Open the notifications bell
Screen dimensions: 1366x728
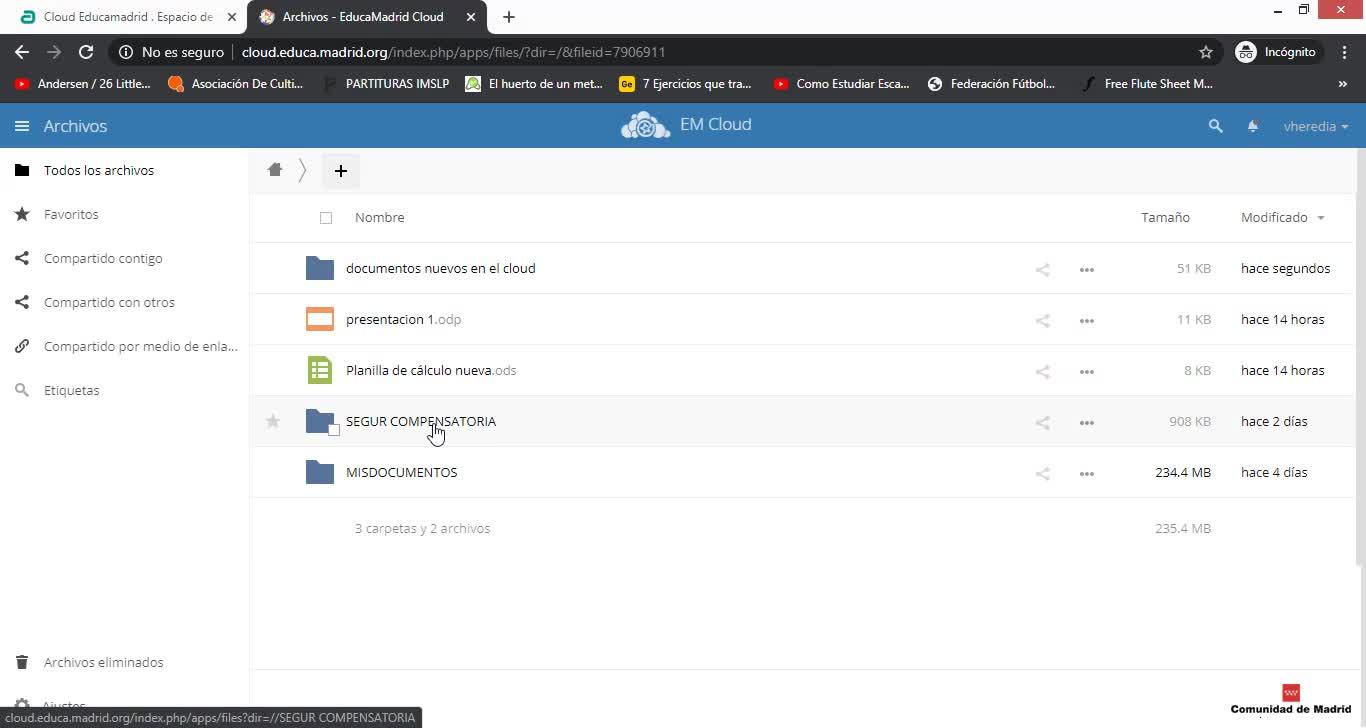[1253, 126]
